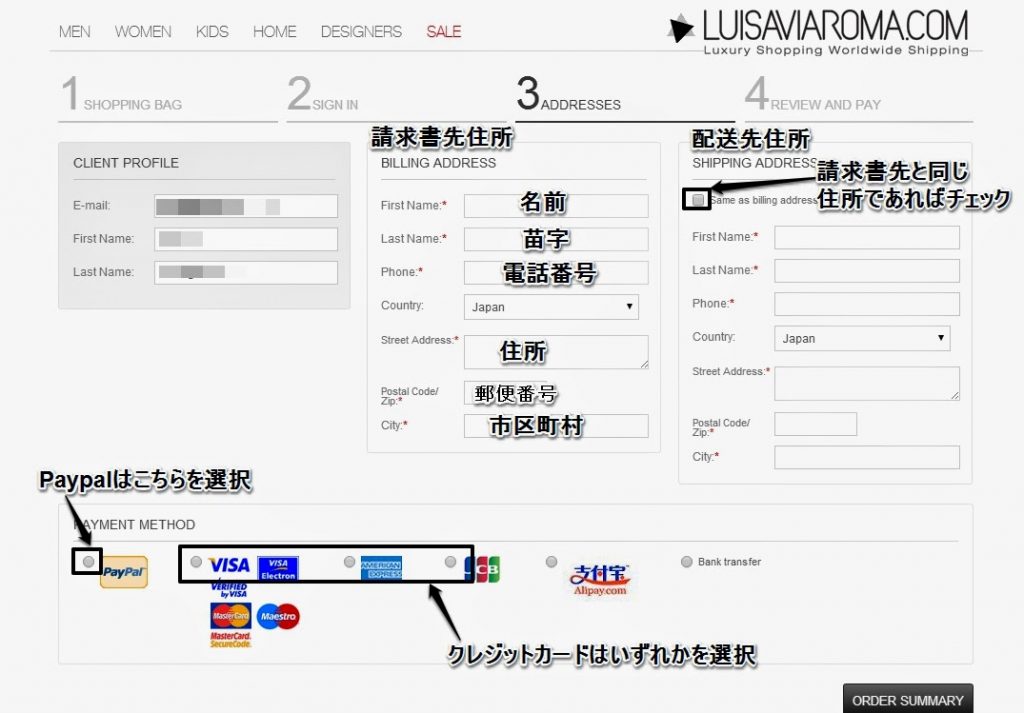This screenshot has width=1024, height=713.
Task: Click billing Last Name field
Action: tap(556, 239)
